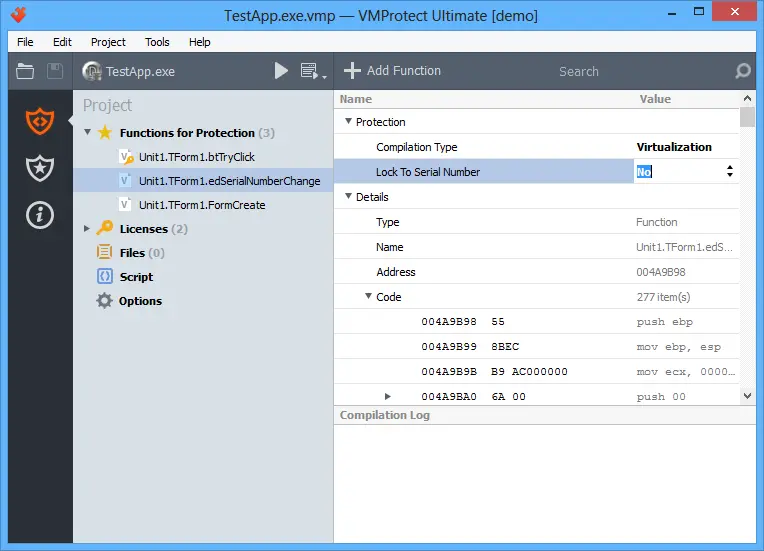Click the Value column header
The height and width of the screenshot is (551, 764).
[x=655, y=99]
